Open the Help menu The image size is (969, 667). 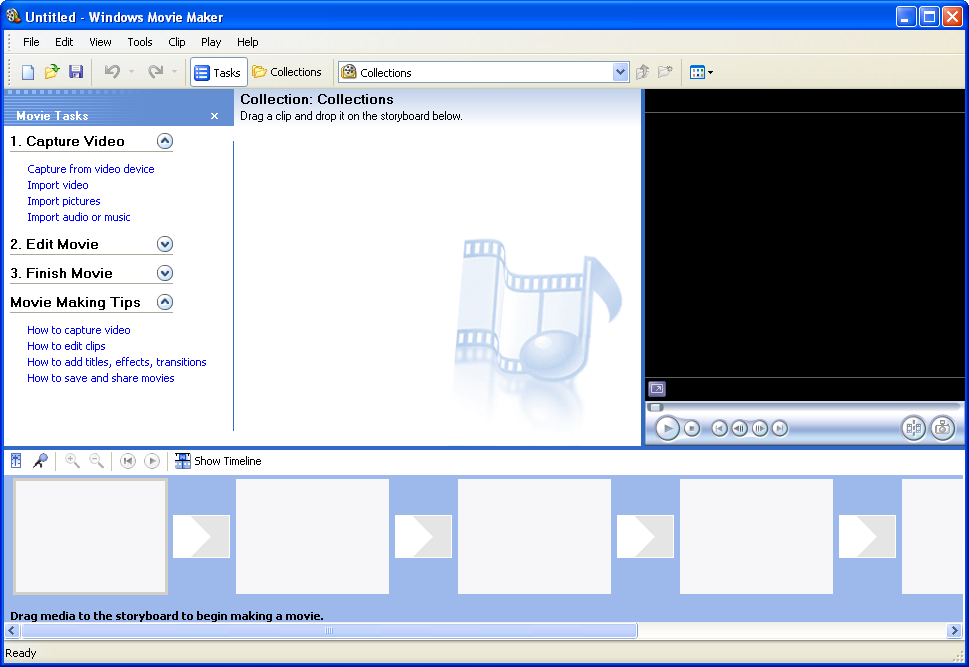tap(248, 42)
